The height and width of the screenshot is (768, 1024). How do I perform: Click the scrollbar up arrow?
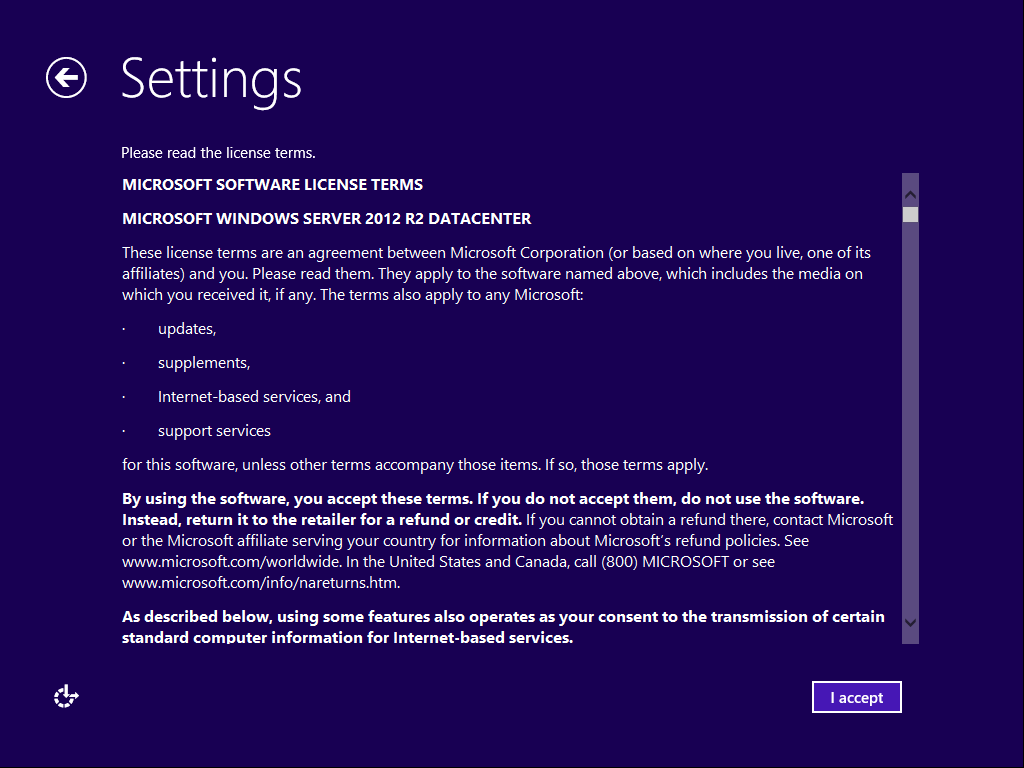point(909,191)
